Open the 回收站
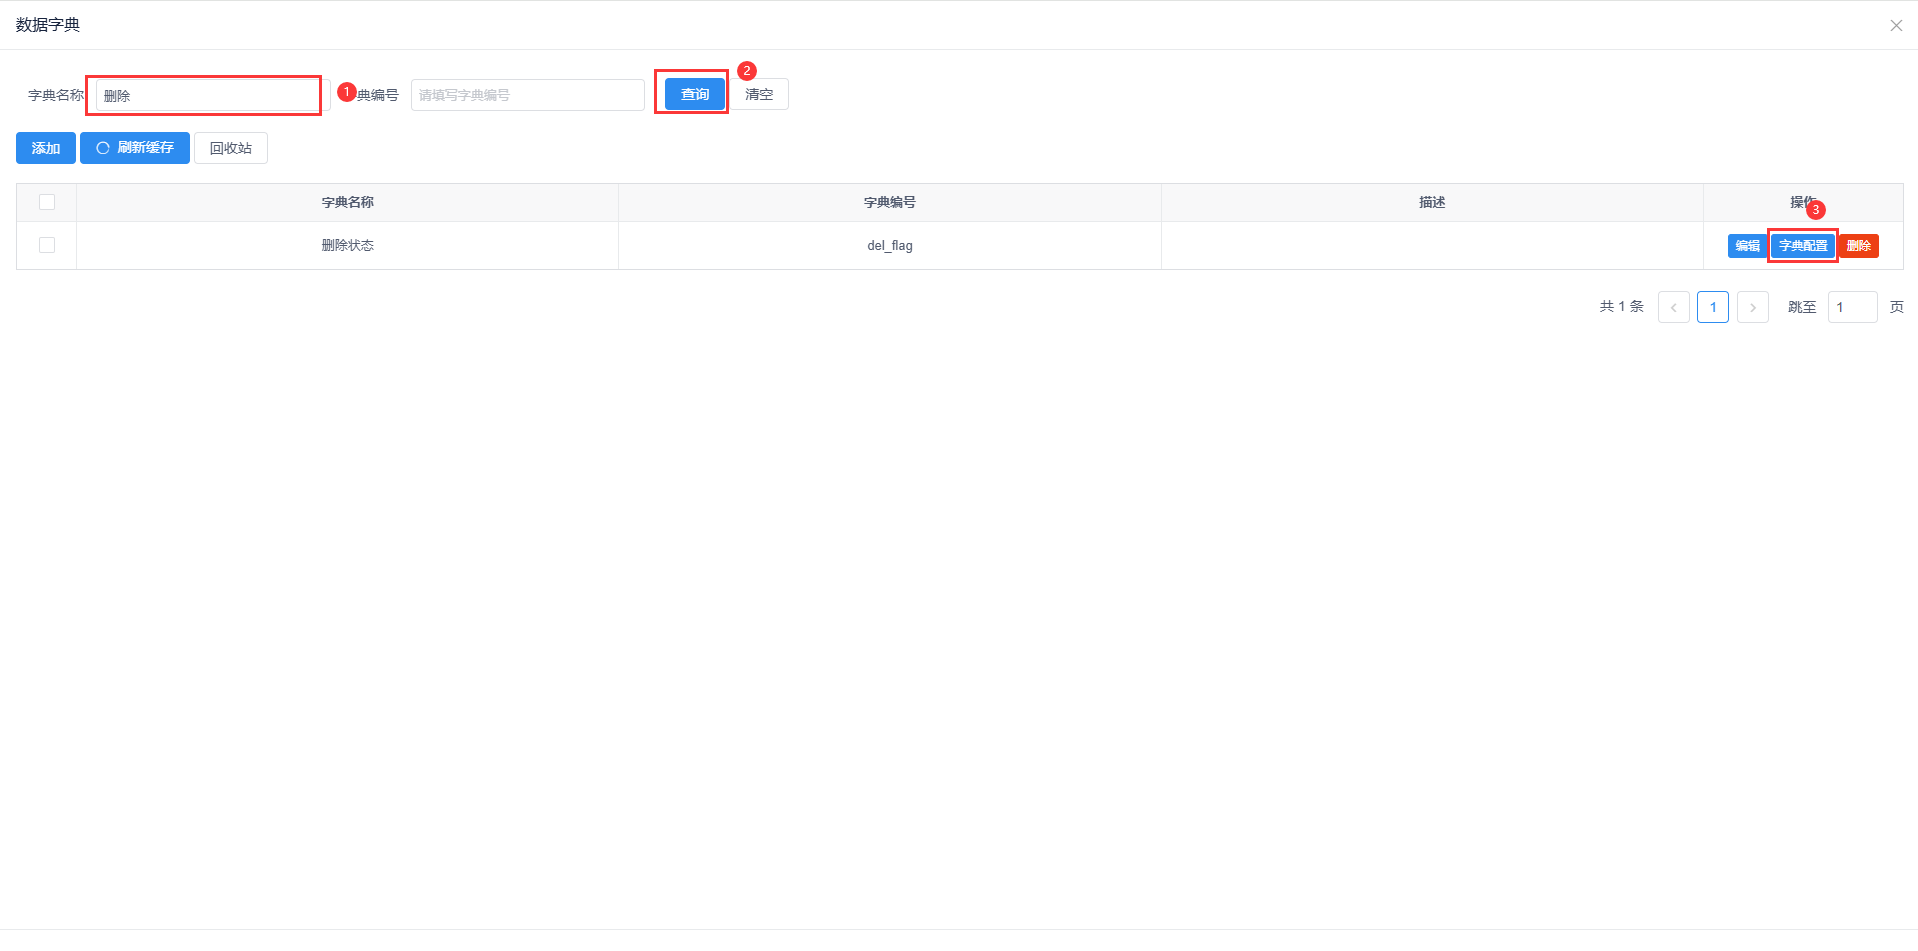 (x=231, y=148)
